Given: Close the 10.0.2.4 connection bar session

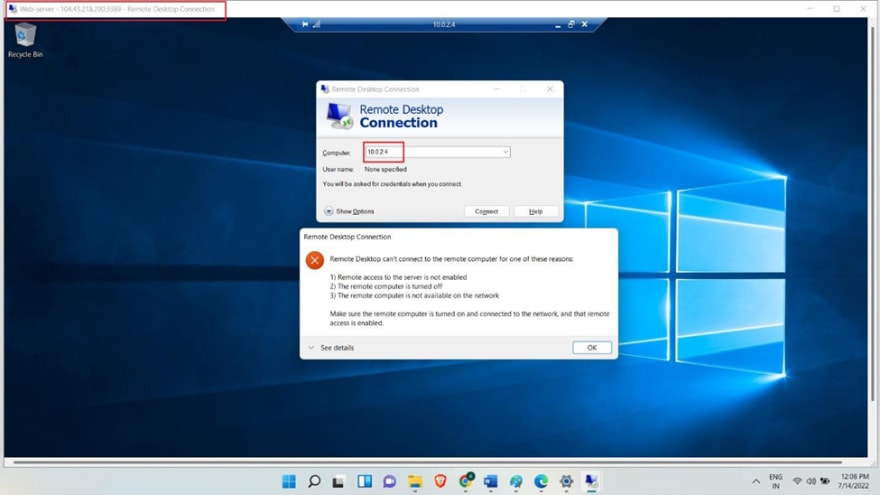Looking at the screenshot, I should coord(585,24).
